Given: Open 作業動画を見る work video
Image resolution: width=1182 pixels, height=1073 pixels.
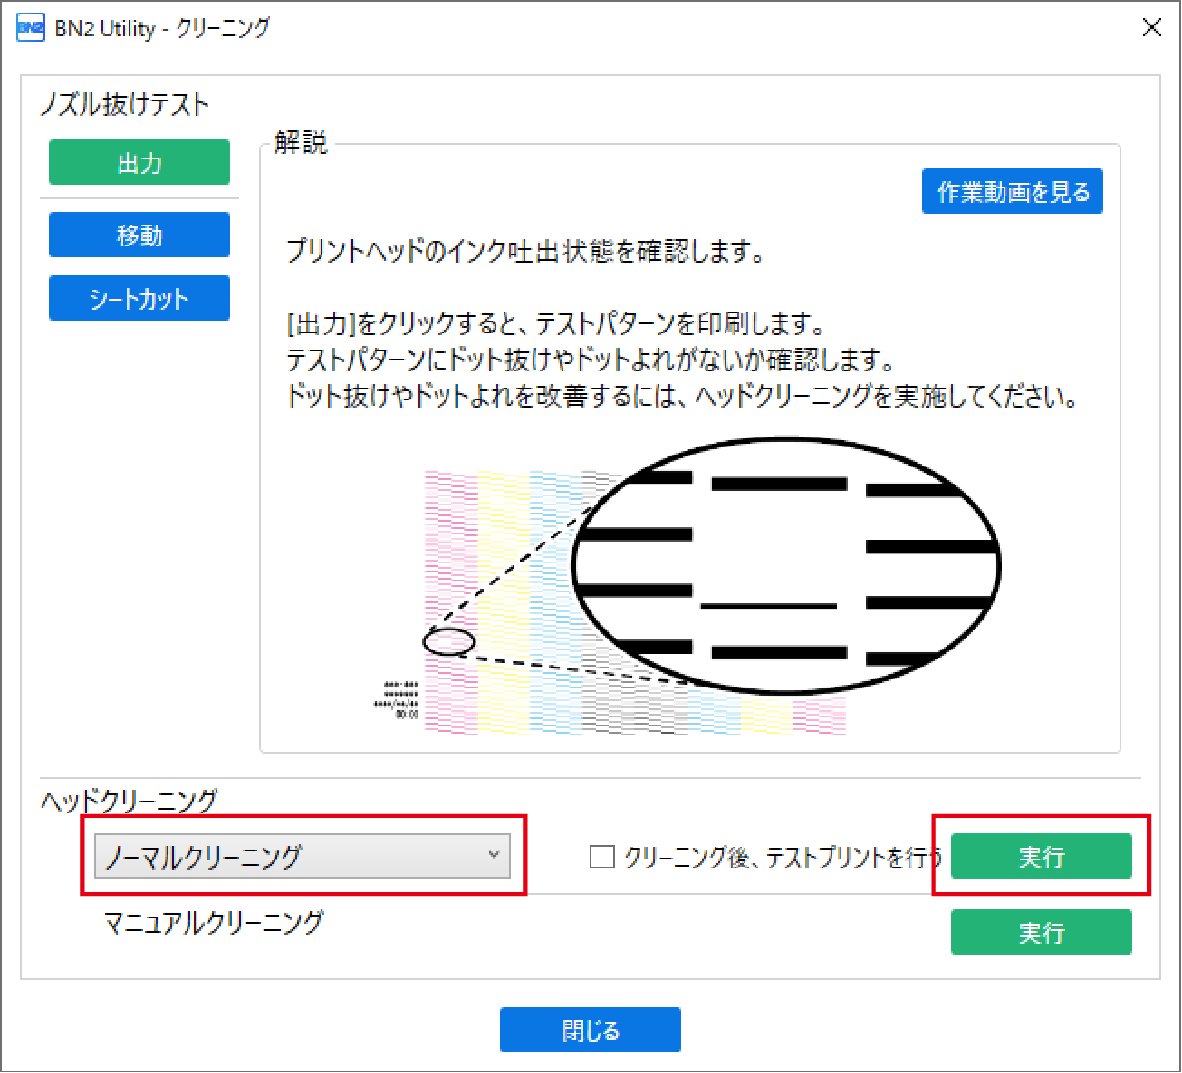Looking at the screenshot, I should tap(1012, 192).
